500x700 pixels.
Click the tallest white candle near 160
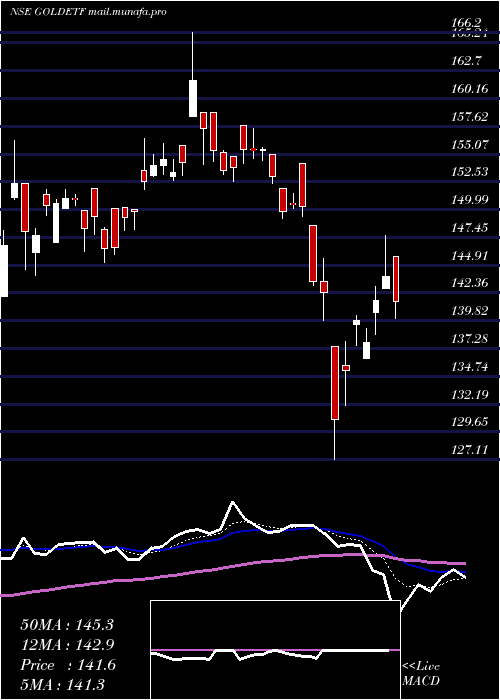193,98
